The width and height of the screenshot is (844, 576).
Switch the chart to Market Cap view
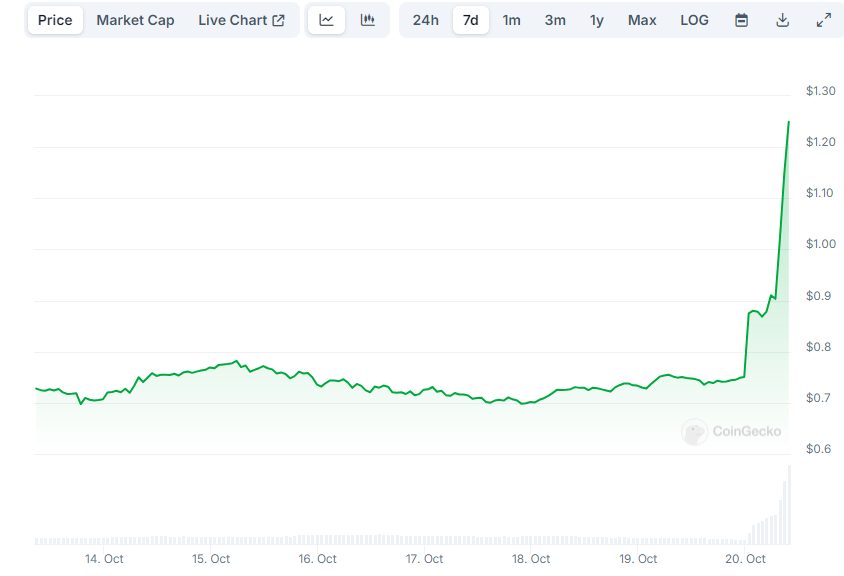pos(135,19)
